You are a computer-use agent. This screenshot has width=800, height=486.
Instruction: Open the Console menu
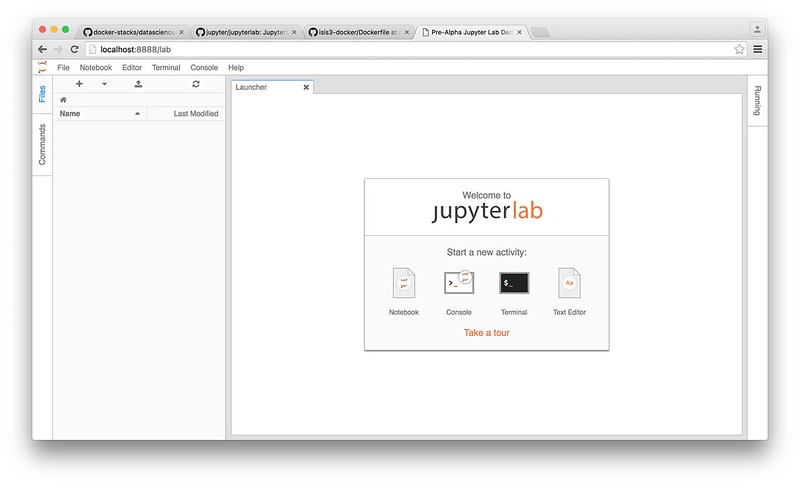pyautogui.click(x=204, y=67)
